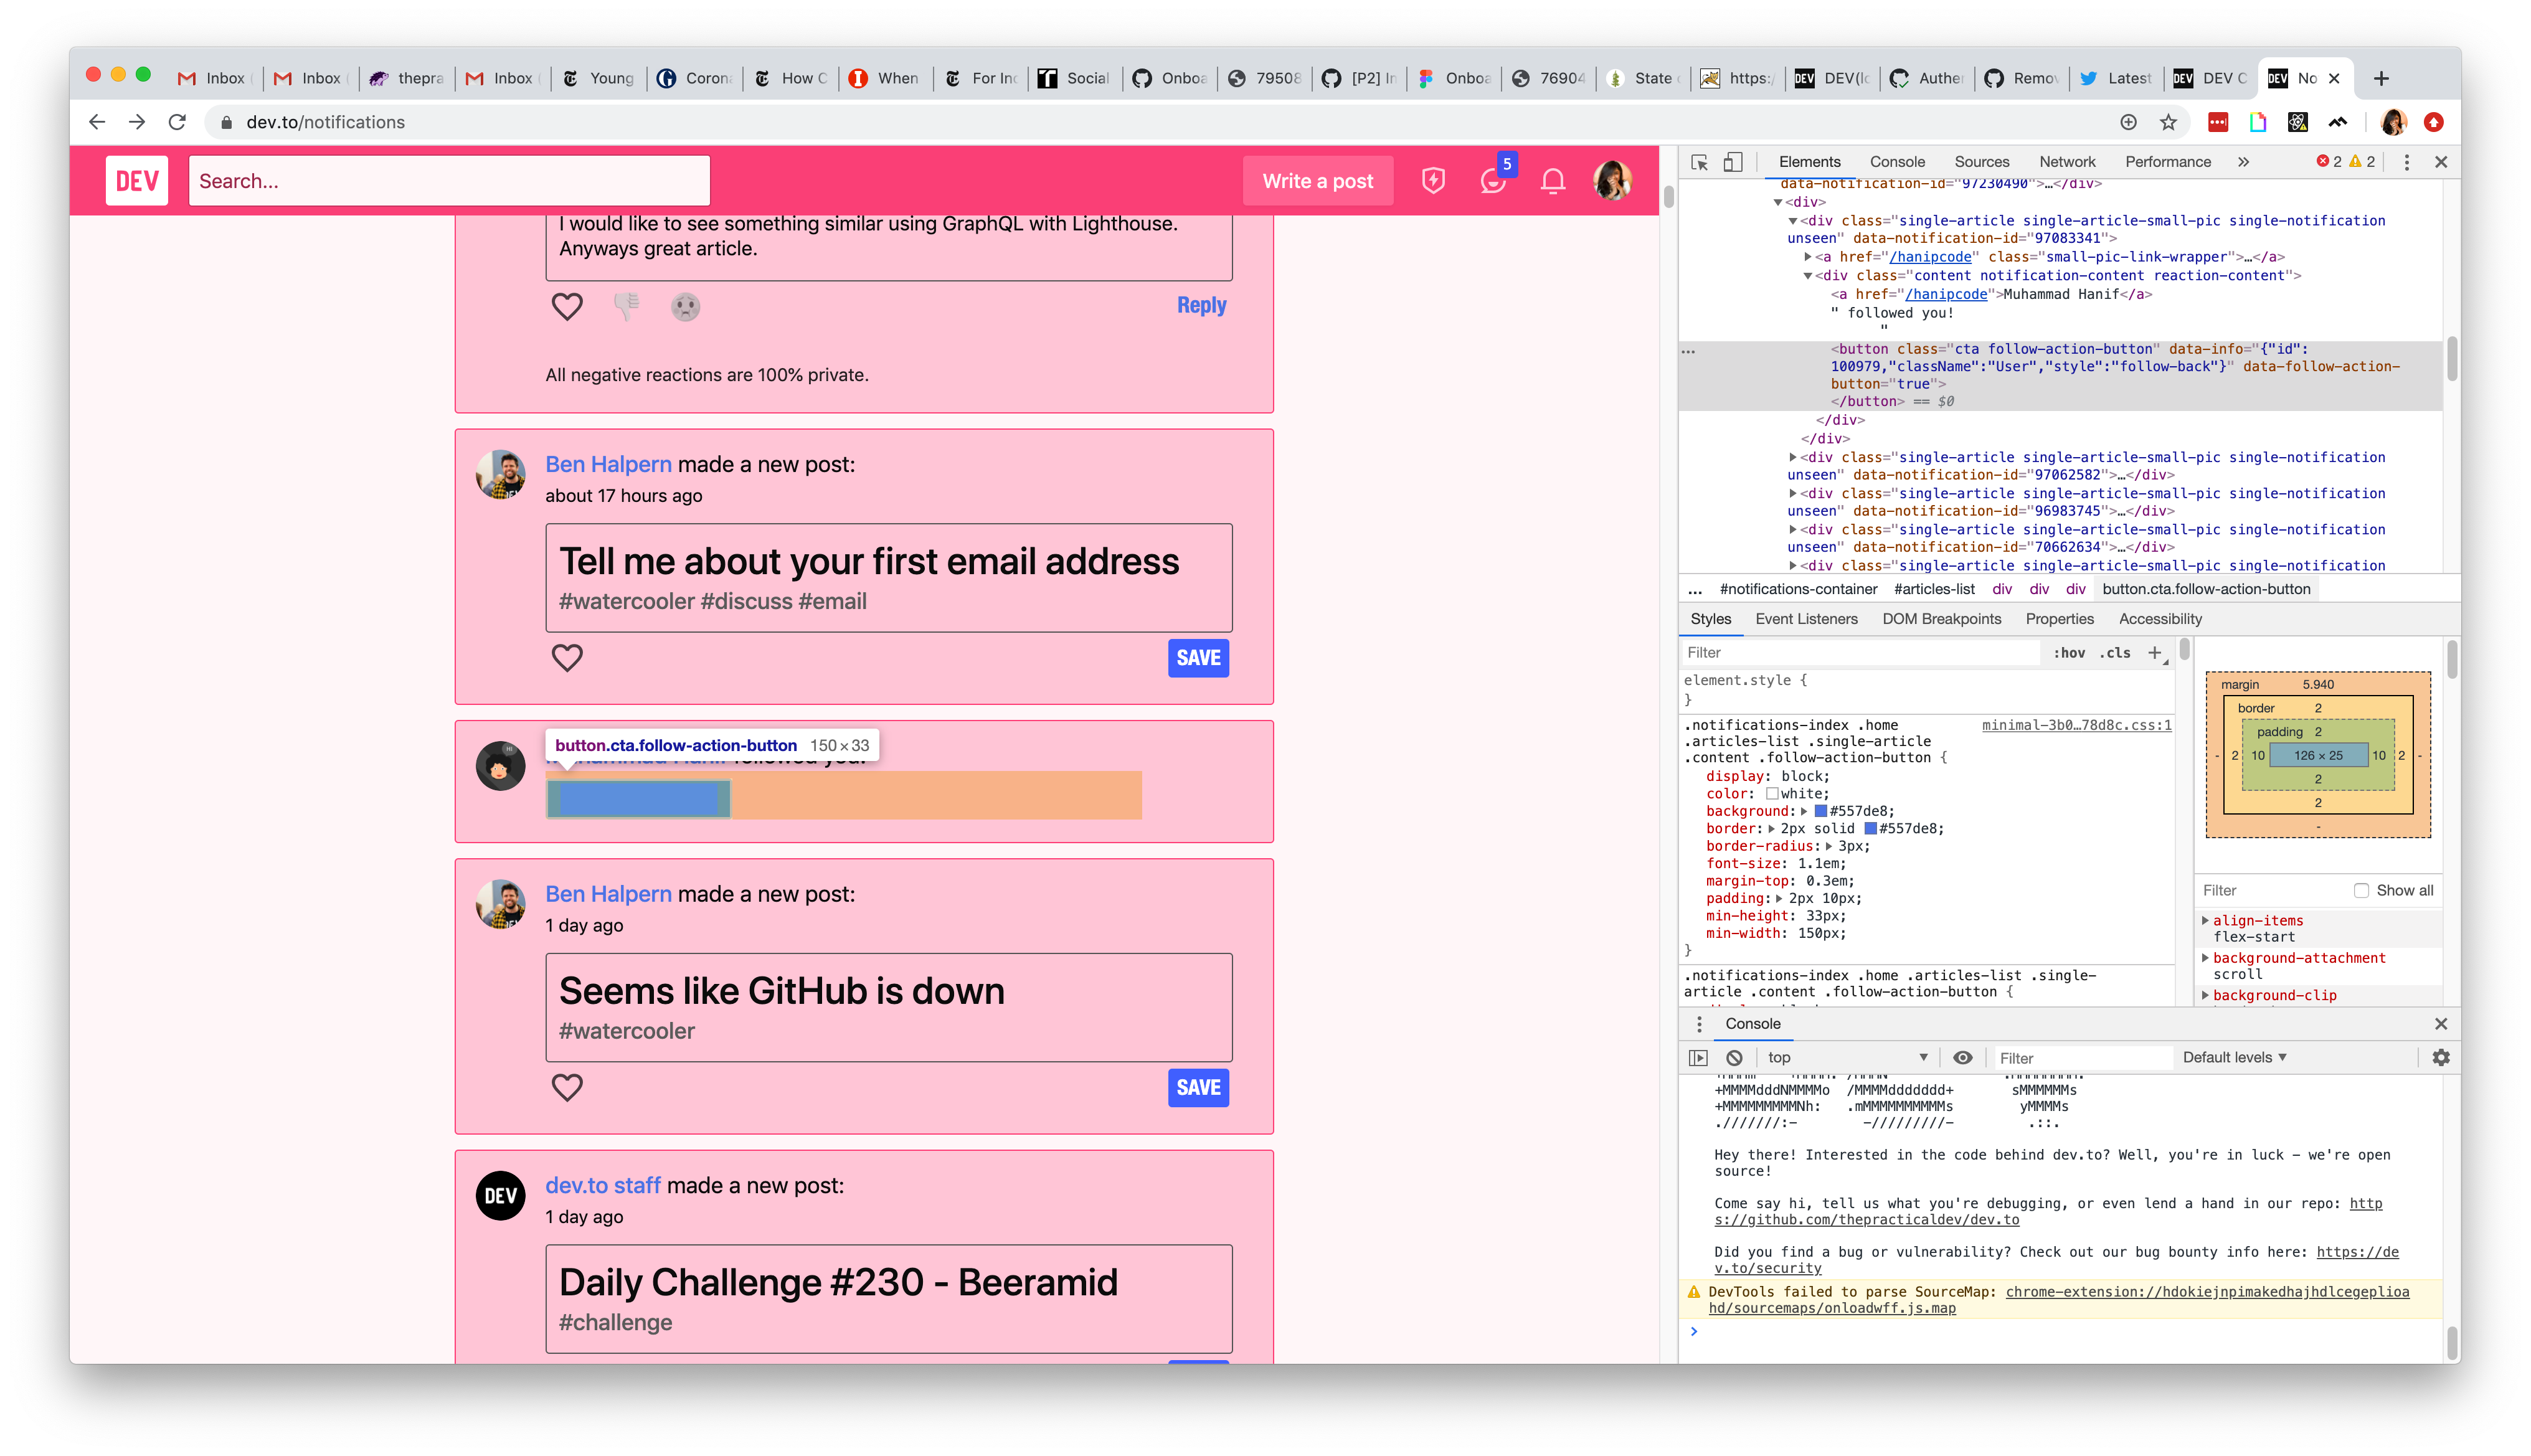Clear the console using the no-entry icon

tap(1734, 1057)
